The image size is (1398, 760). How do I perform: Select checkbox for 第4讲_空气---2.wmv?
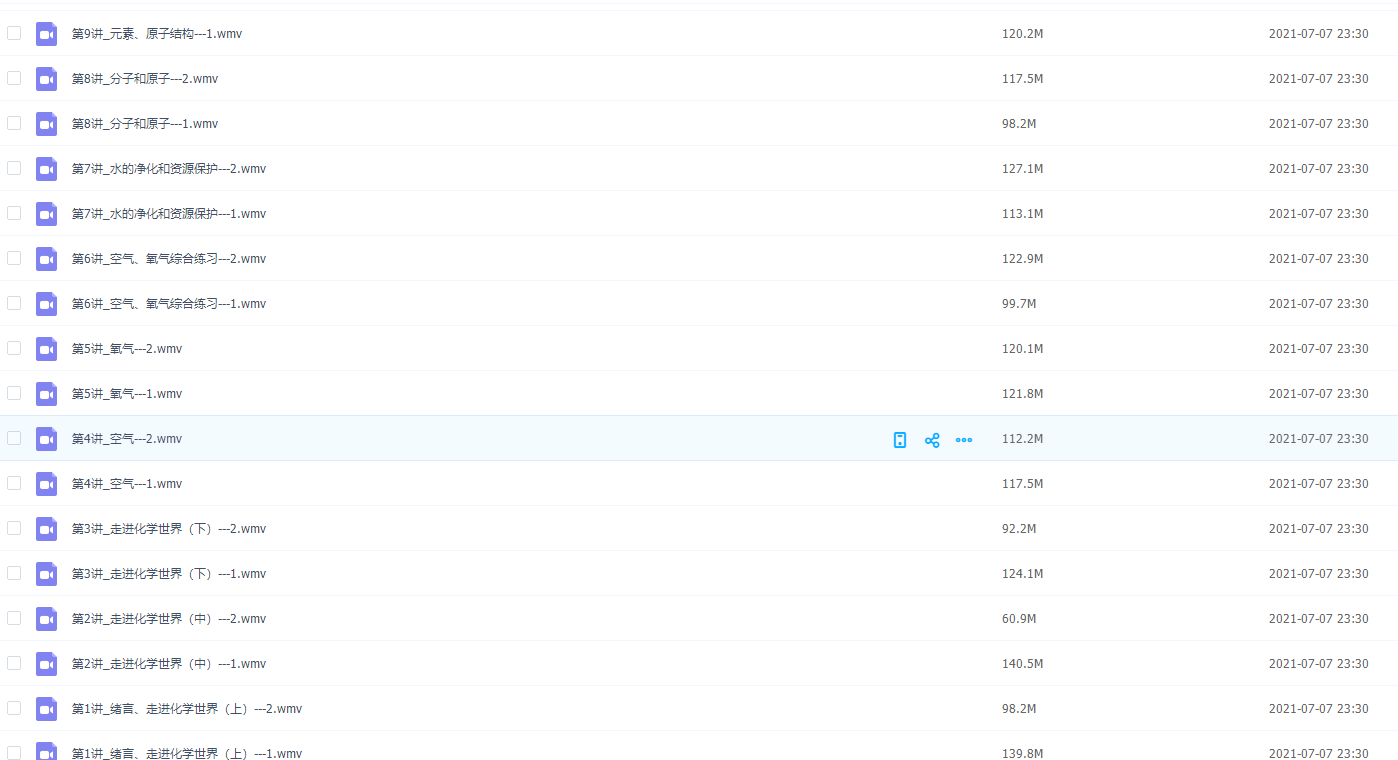click(14, 438)
